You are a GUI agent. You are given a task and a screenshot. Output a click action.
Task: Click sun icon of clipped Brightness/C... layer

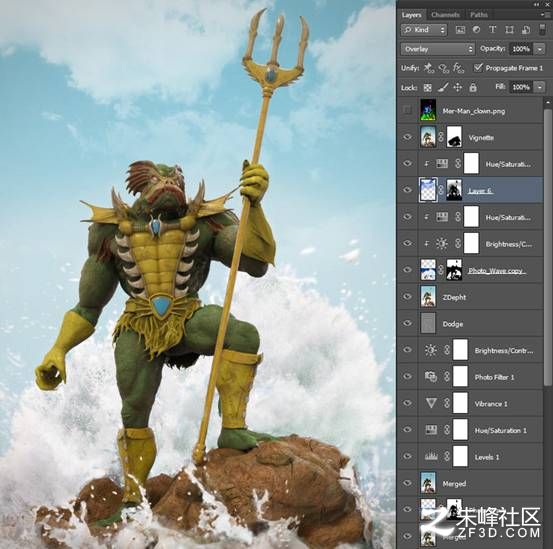[441, 243]
